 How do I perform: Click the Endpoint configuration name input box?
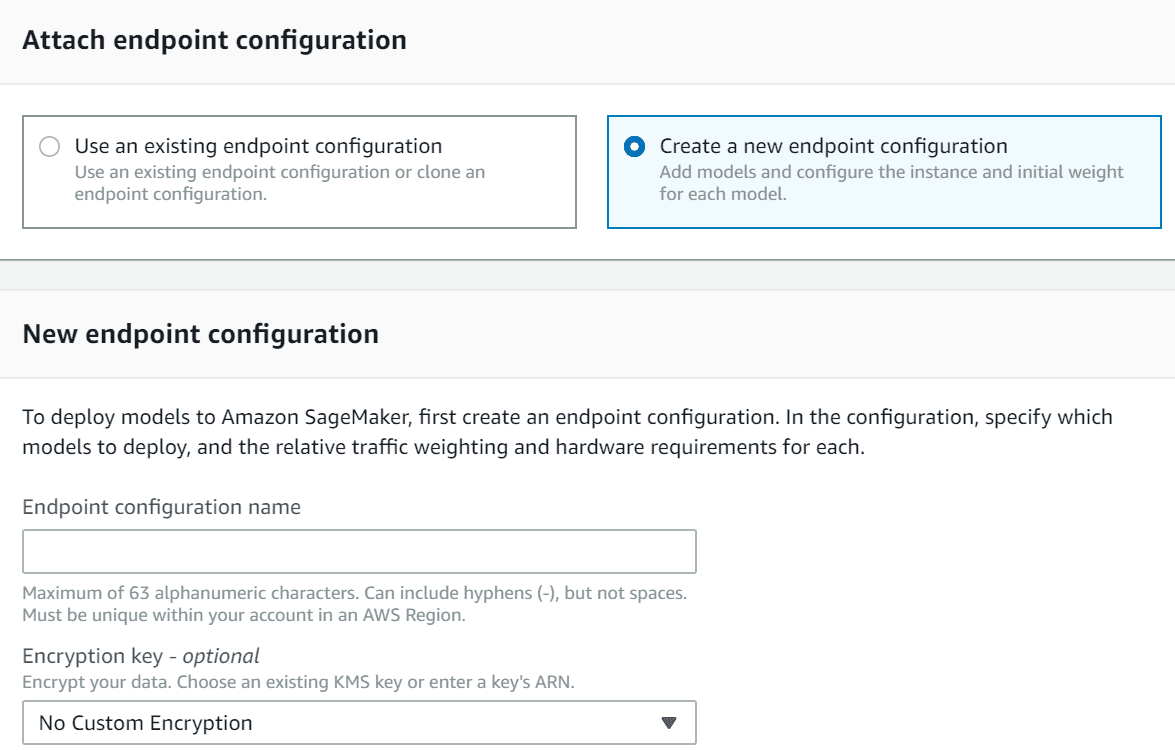[360, 551]
